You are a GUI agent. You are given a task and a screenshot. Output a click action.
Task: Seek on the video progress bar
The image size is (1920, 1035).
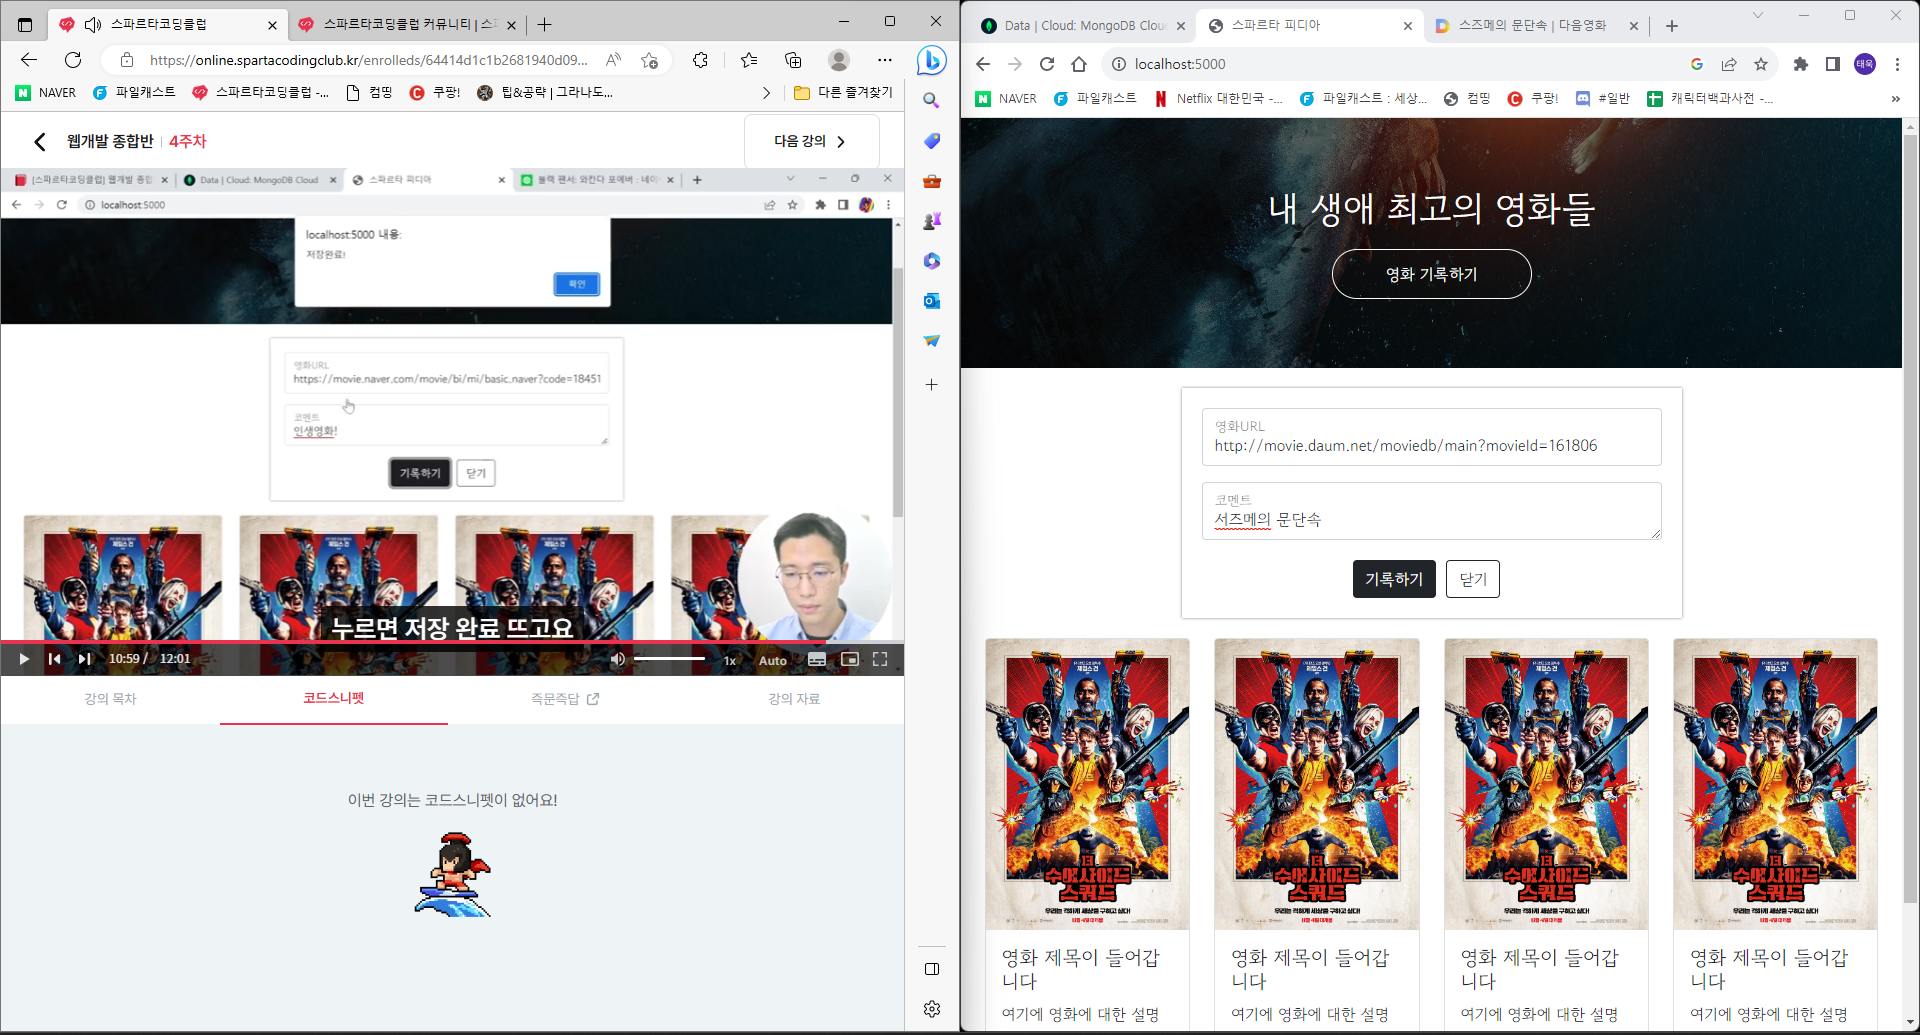(452, 642)
